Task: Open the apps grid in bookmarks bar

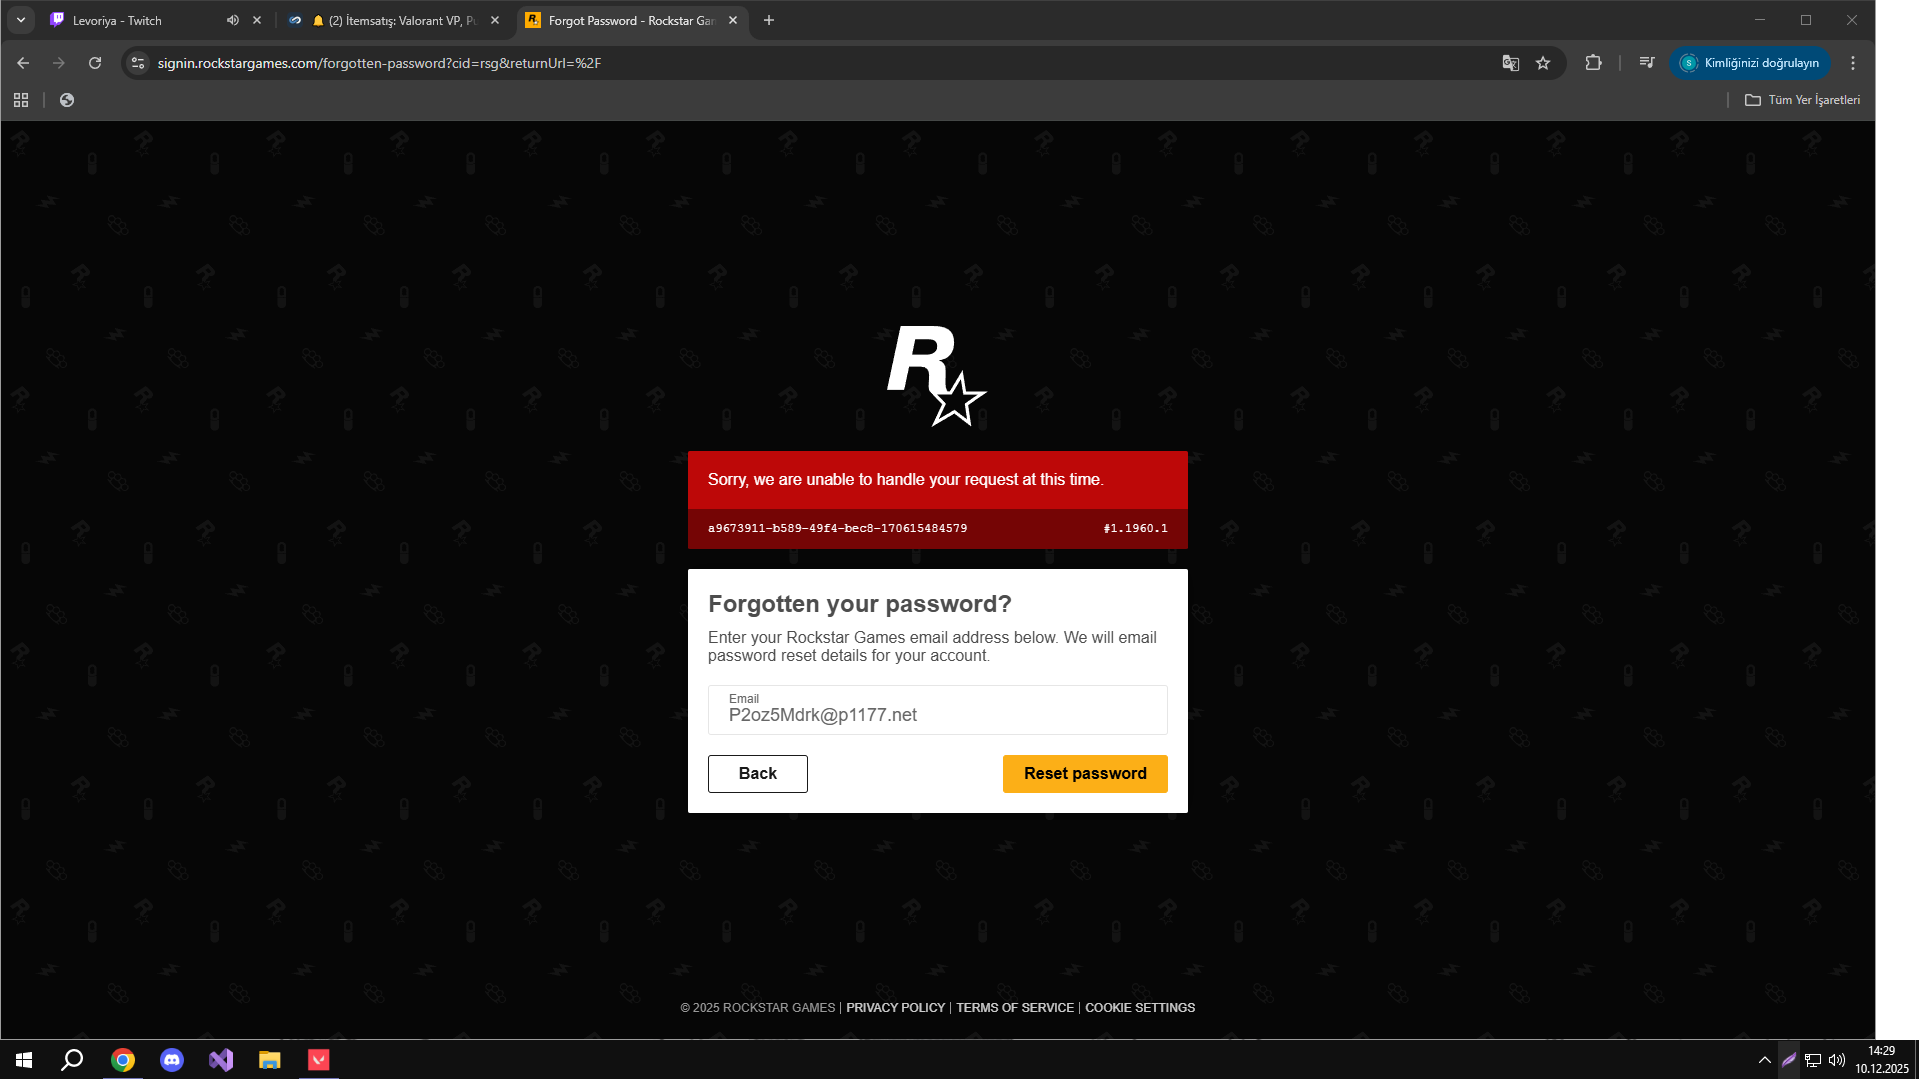Action: 21,100
